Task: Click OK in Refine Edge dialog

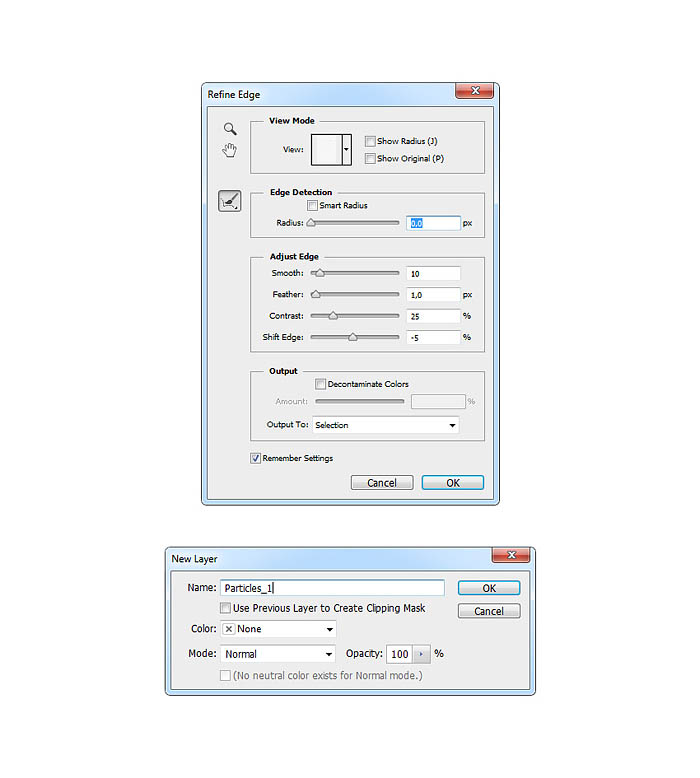Action: [452, 483]
